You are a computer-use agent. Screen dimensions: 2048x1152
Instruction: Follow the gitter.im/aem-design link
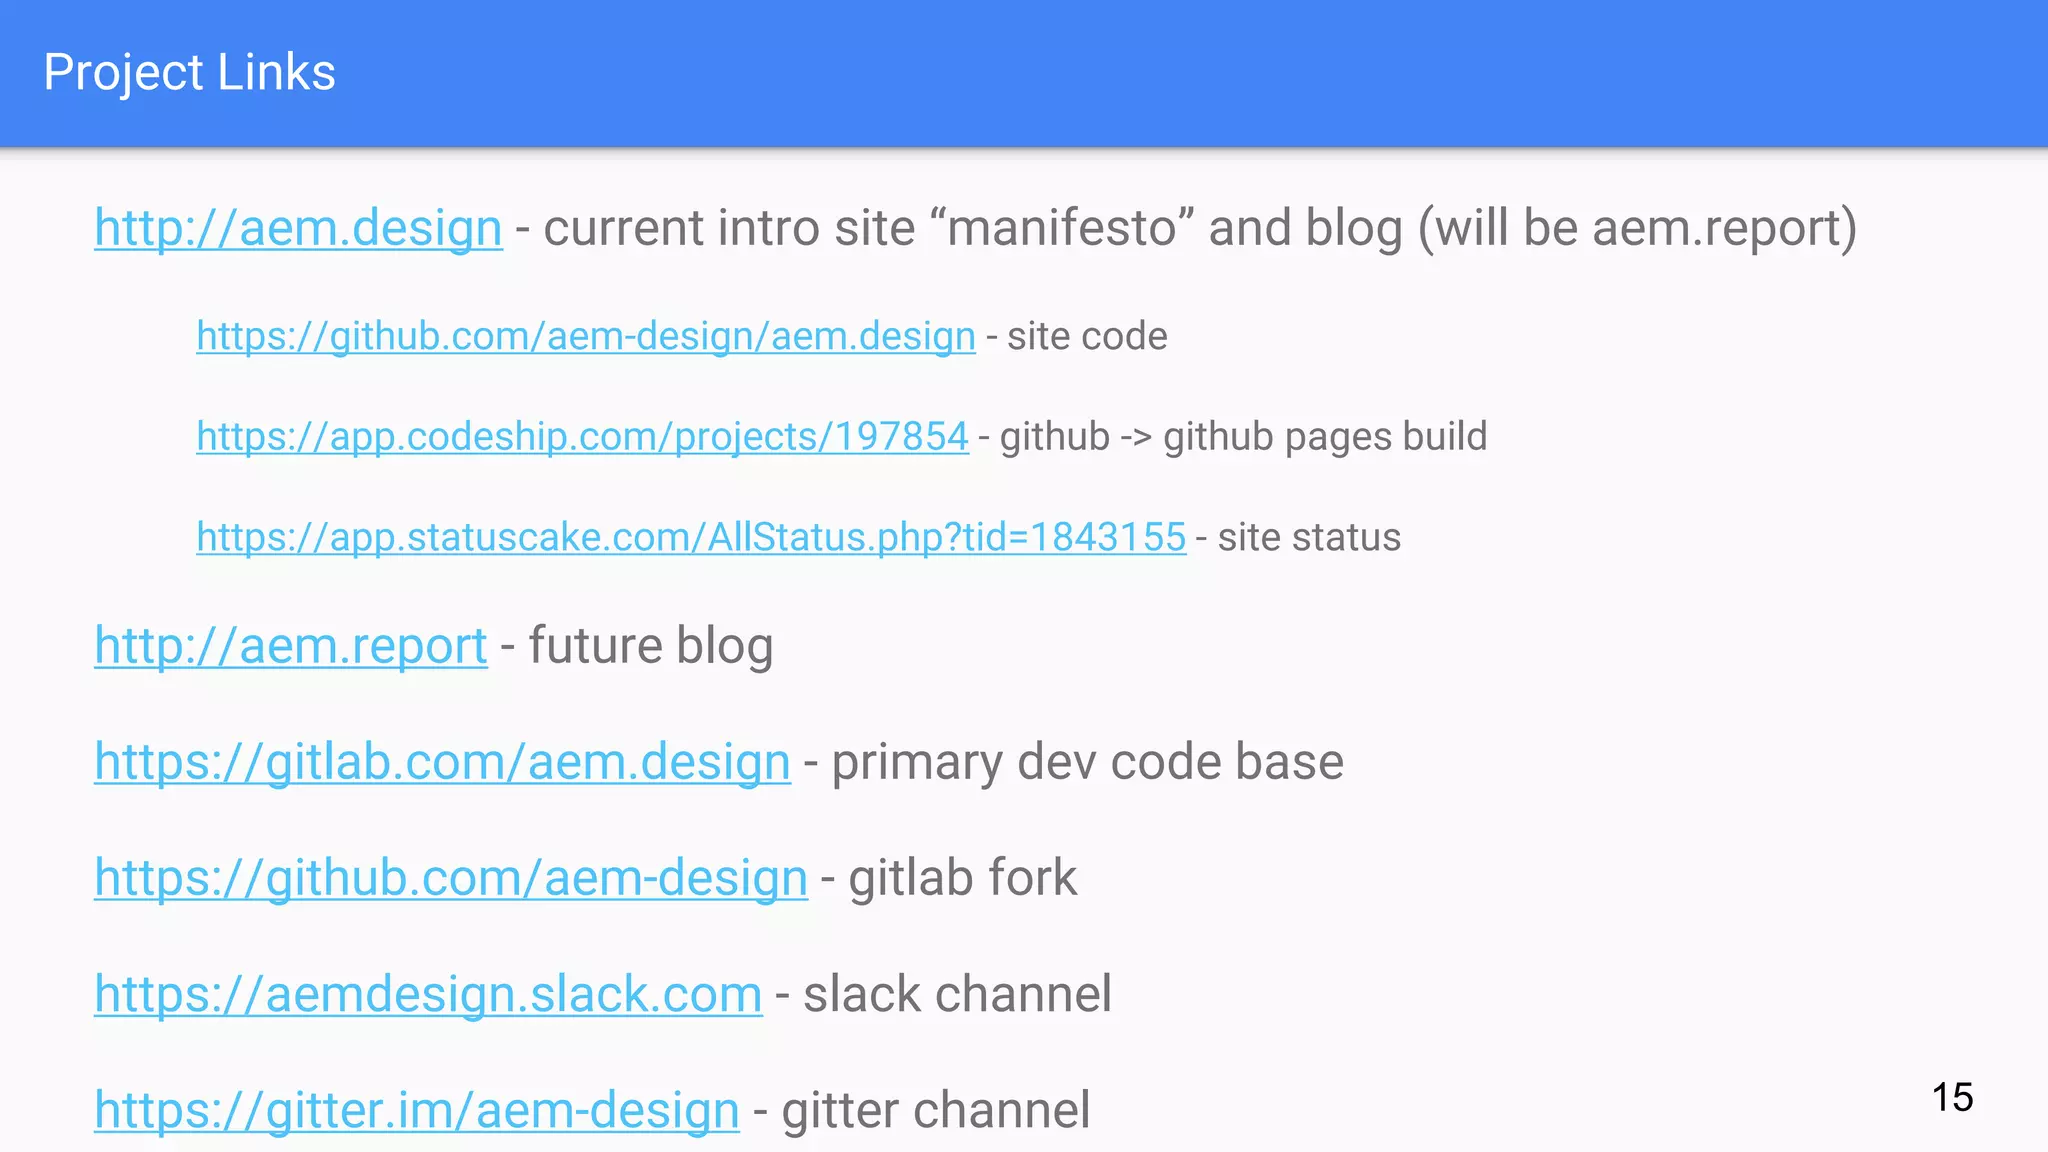417,1110
